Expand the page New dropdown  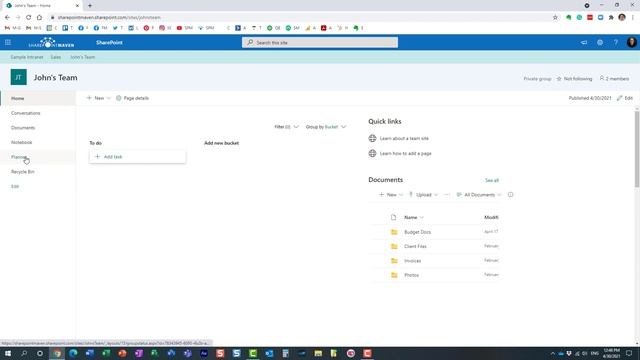click(98, 98)
